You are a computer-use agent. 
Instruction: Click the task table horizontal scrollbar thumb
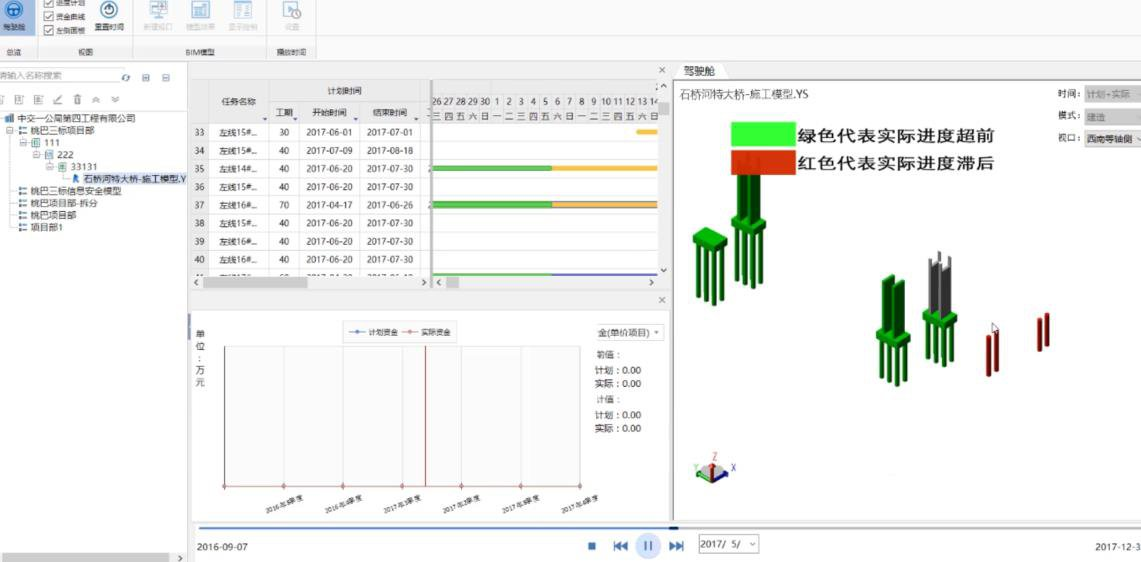coord(255,282)
